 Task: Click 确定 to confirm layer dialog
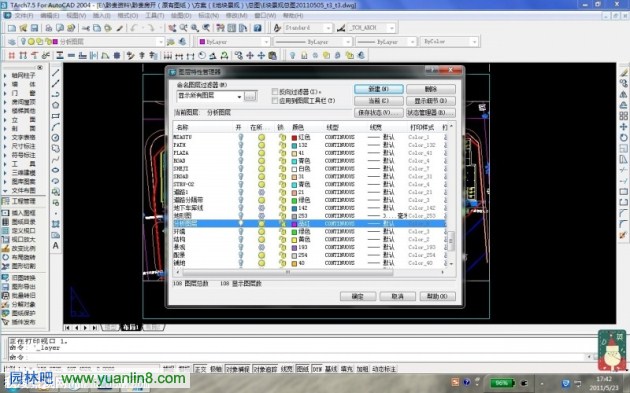tap(358, 296)
